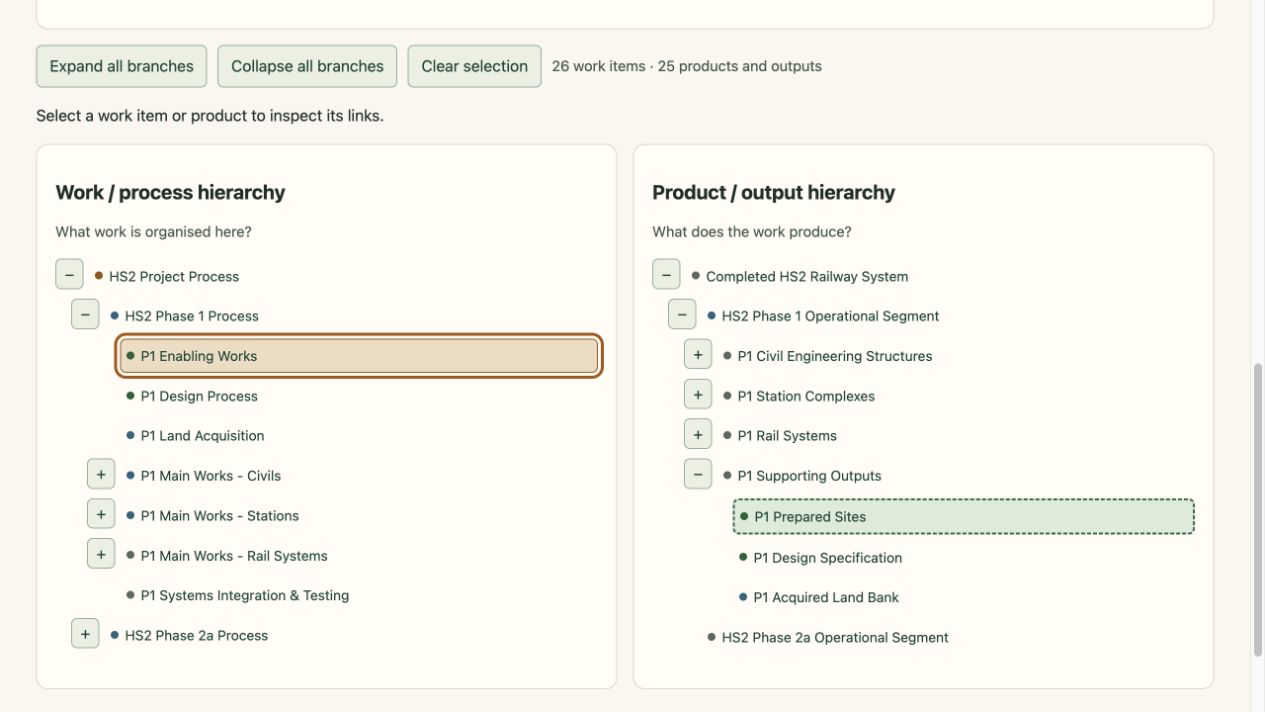Screen dimensions: 1265x712
Task: Select P1 Design Specification product
Action: (828, 558)
